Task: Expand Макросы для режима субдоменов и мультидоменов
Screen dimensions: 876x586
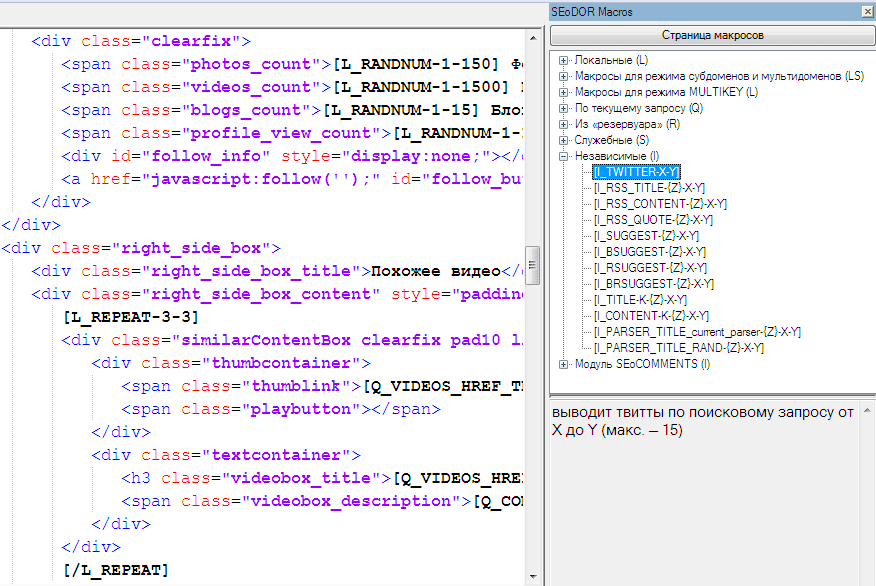Action: tap(565, 77)
